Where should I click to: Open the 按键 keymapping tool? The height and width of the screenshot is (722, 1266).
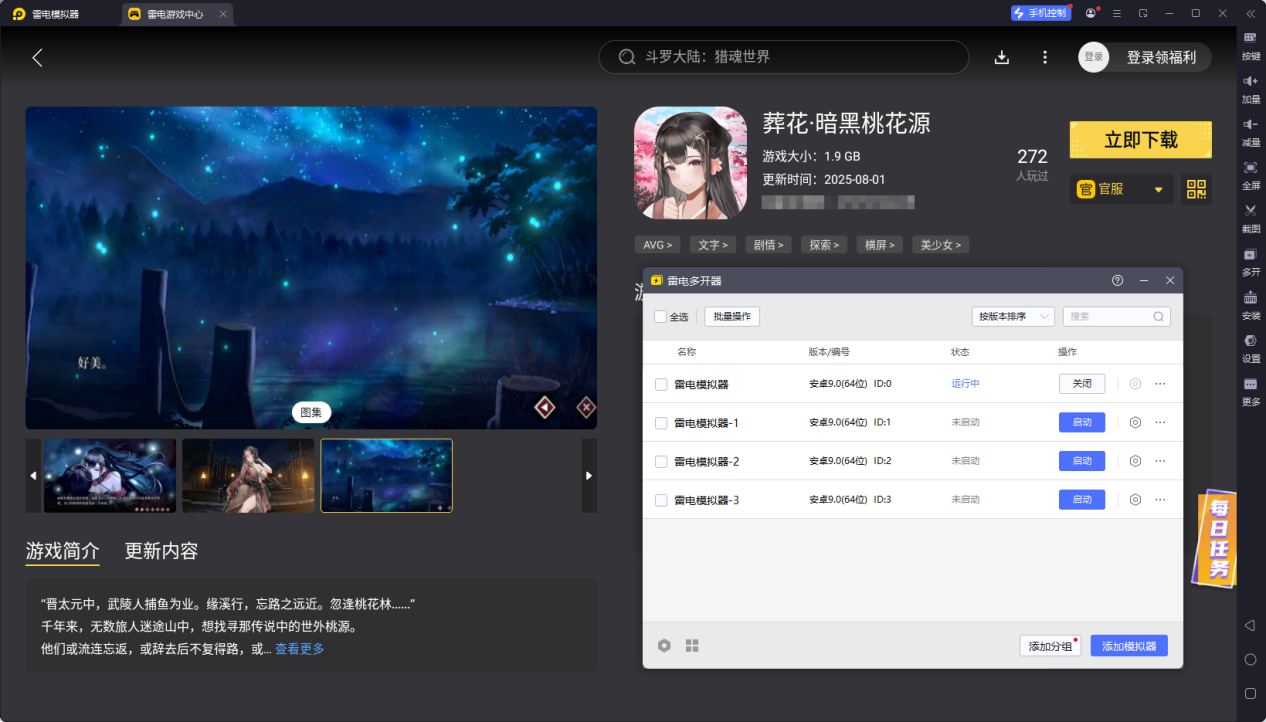(x=1250, y=45)
